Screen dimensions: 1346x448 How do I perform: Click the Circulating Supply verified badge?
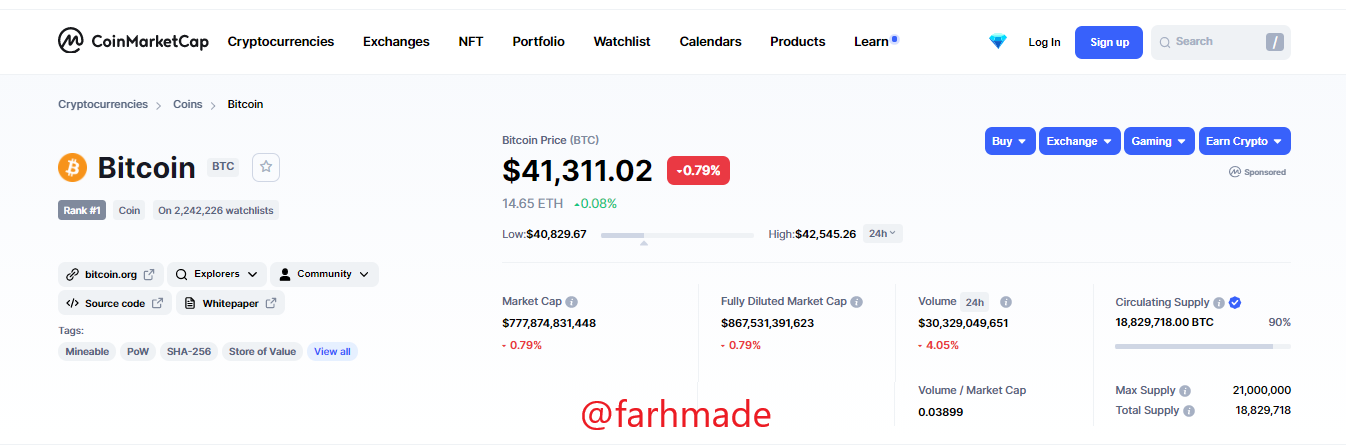coord(1235,302)
